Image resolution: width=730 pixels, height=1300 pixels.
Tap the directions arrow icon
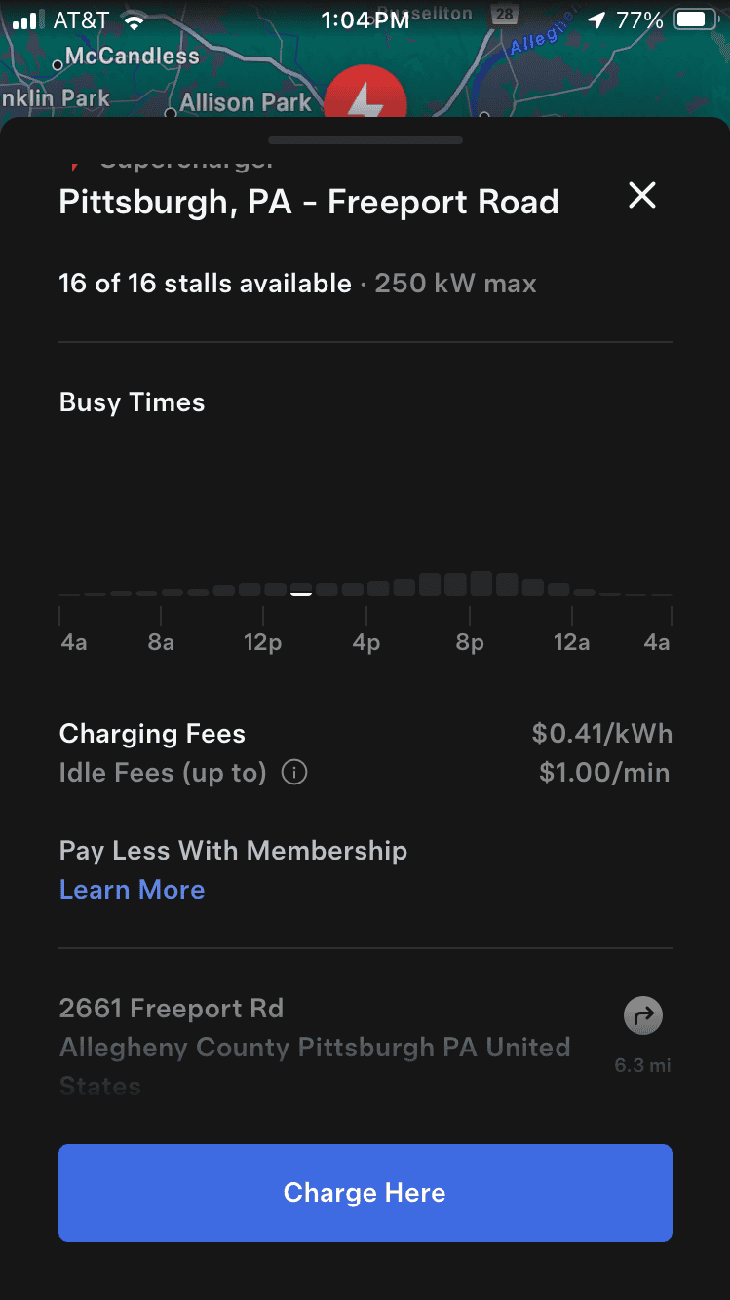coord(643,1016)
